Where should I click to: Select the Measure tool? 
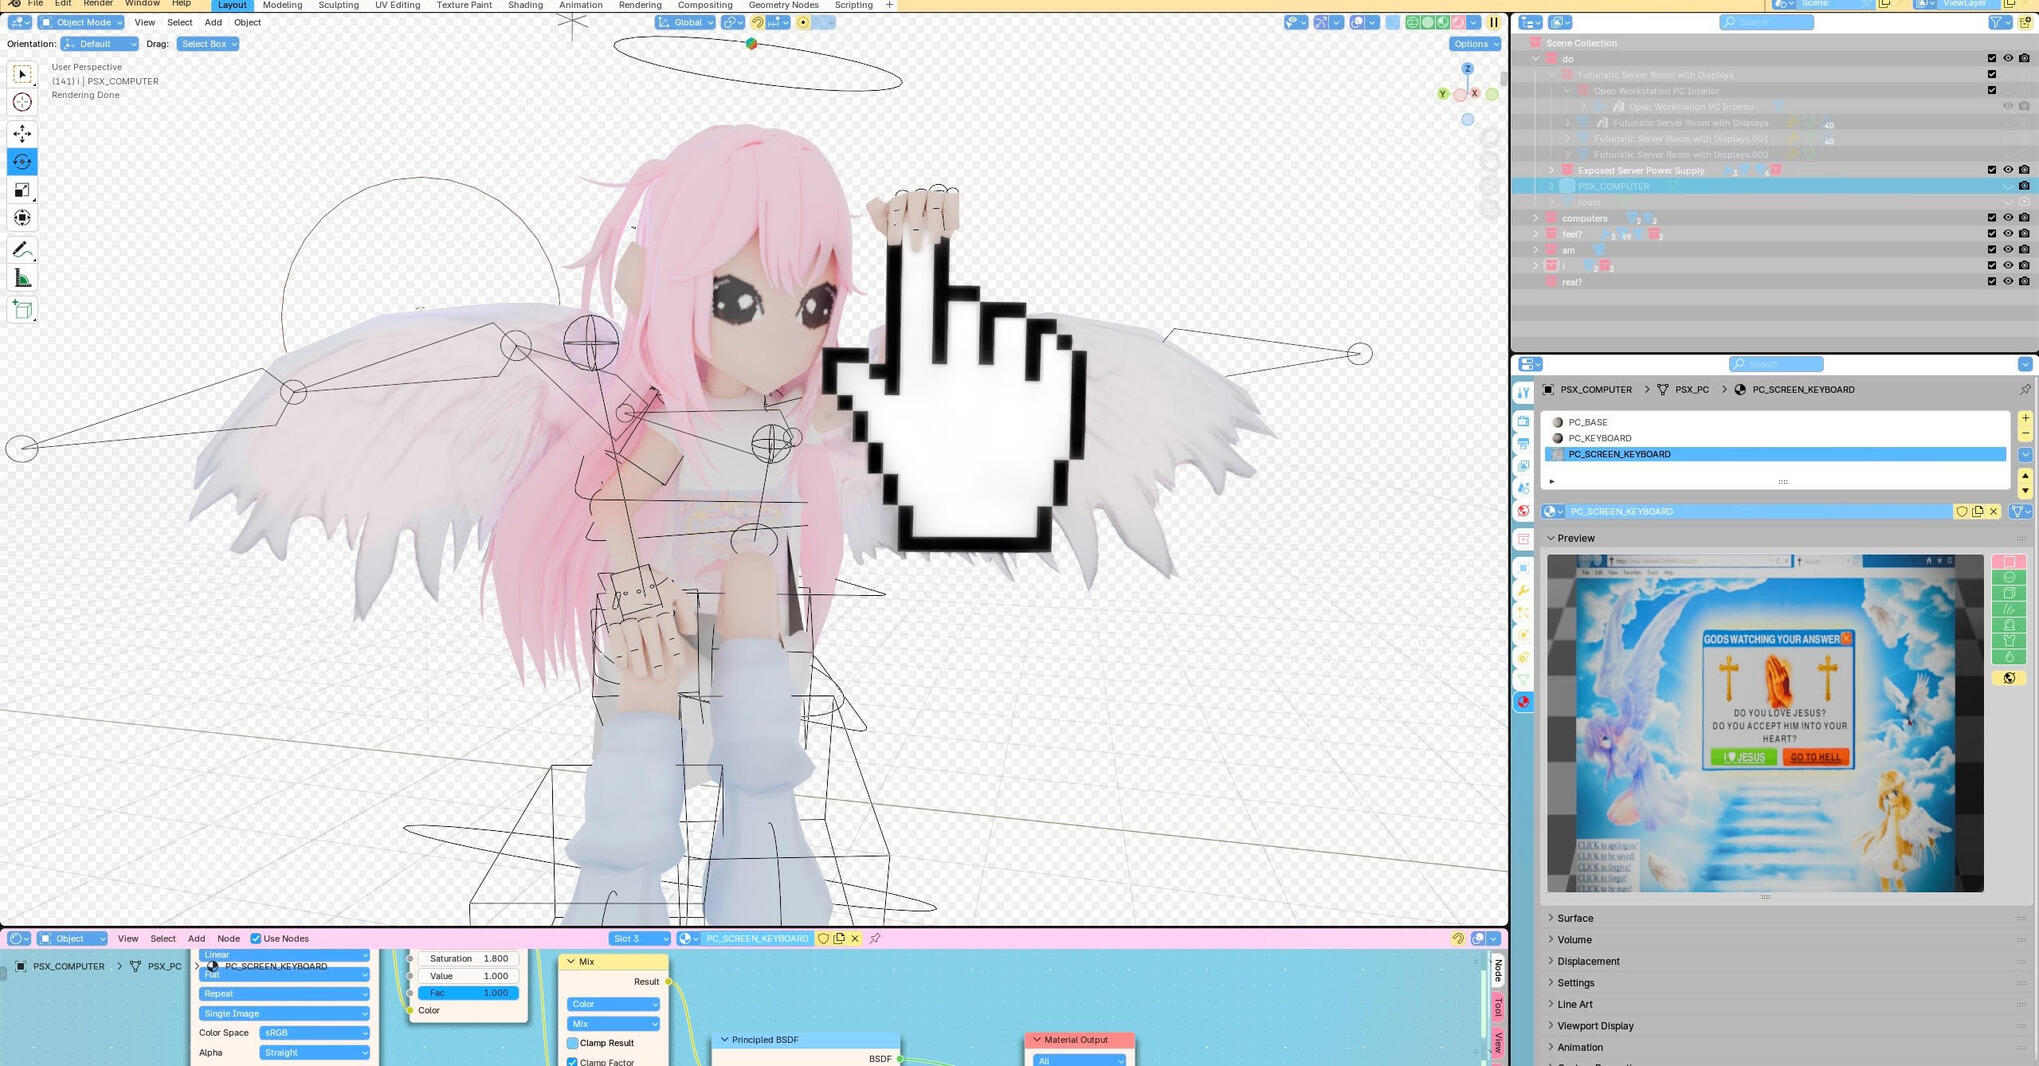click(x=22, y=279)
